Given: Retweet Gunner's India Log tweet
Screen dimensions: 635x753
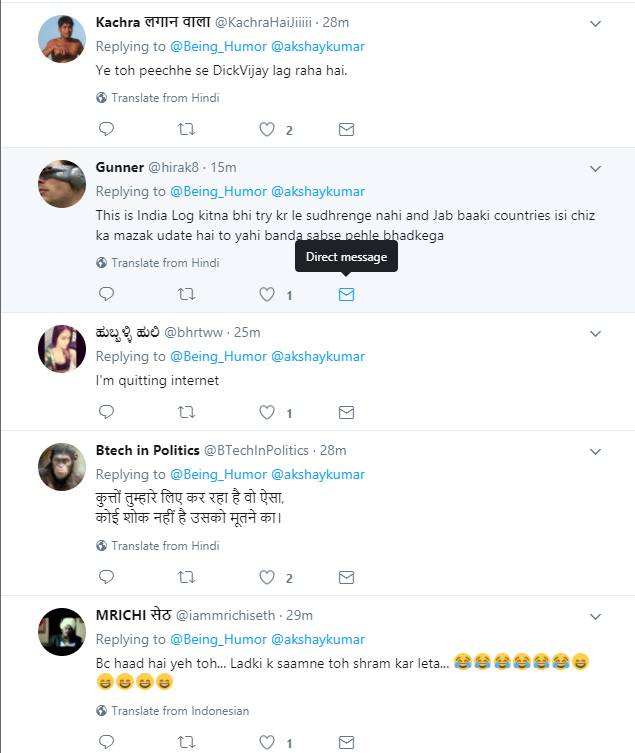Looking at the screenshot, I should 186,294.
